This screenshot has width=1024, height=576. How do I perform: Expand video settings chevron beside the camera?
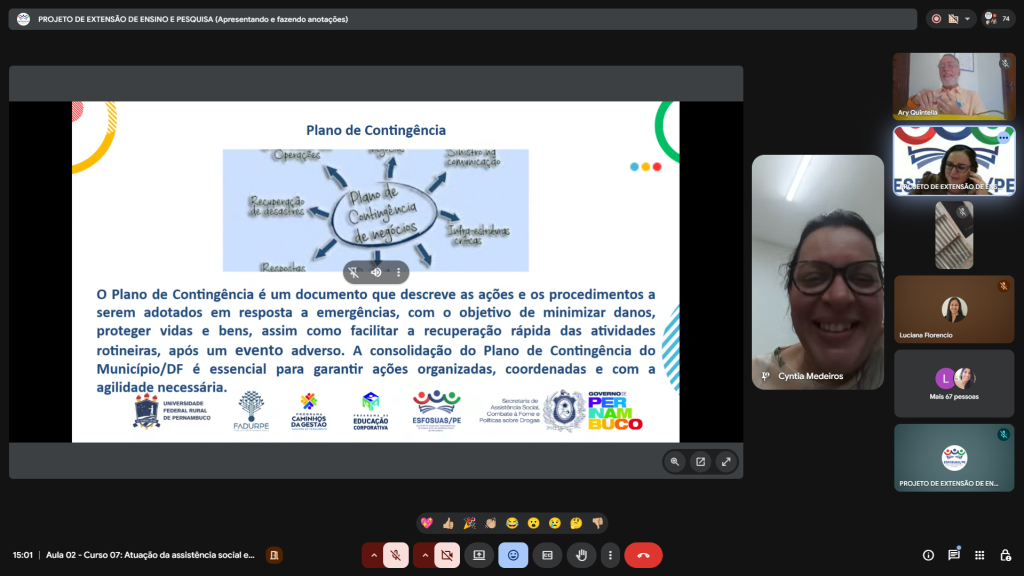coord(424,555)
